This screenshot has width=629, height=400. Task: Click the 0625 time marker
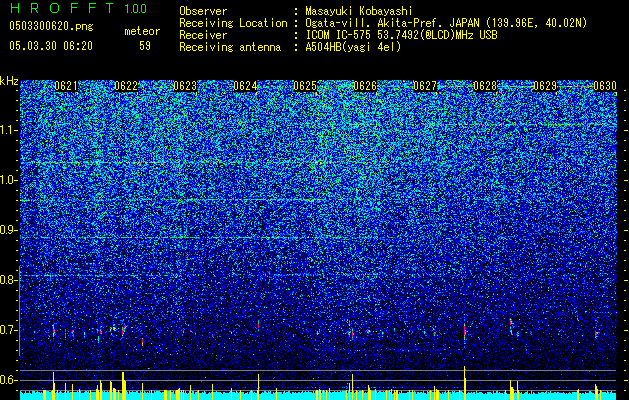coord(305,86)
